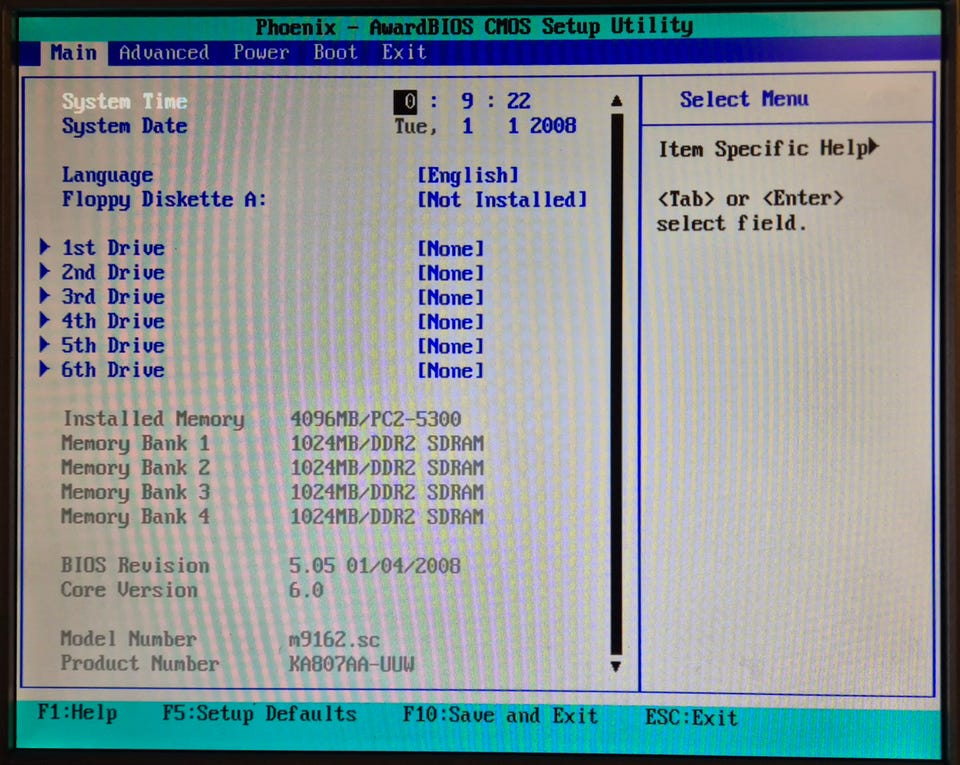Select the 2nd Drive entry

click(x=113, y=272)
